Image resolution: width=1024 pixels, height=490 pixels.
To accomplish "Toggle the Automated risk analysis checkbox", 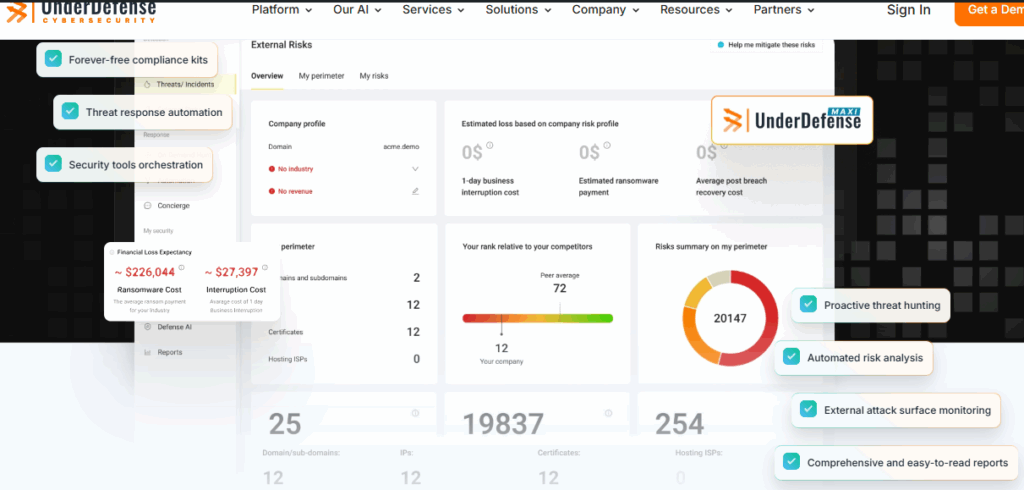I will click(792, 357).
